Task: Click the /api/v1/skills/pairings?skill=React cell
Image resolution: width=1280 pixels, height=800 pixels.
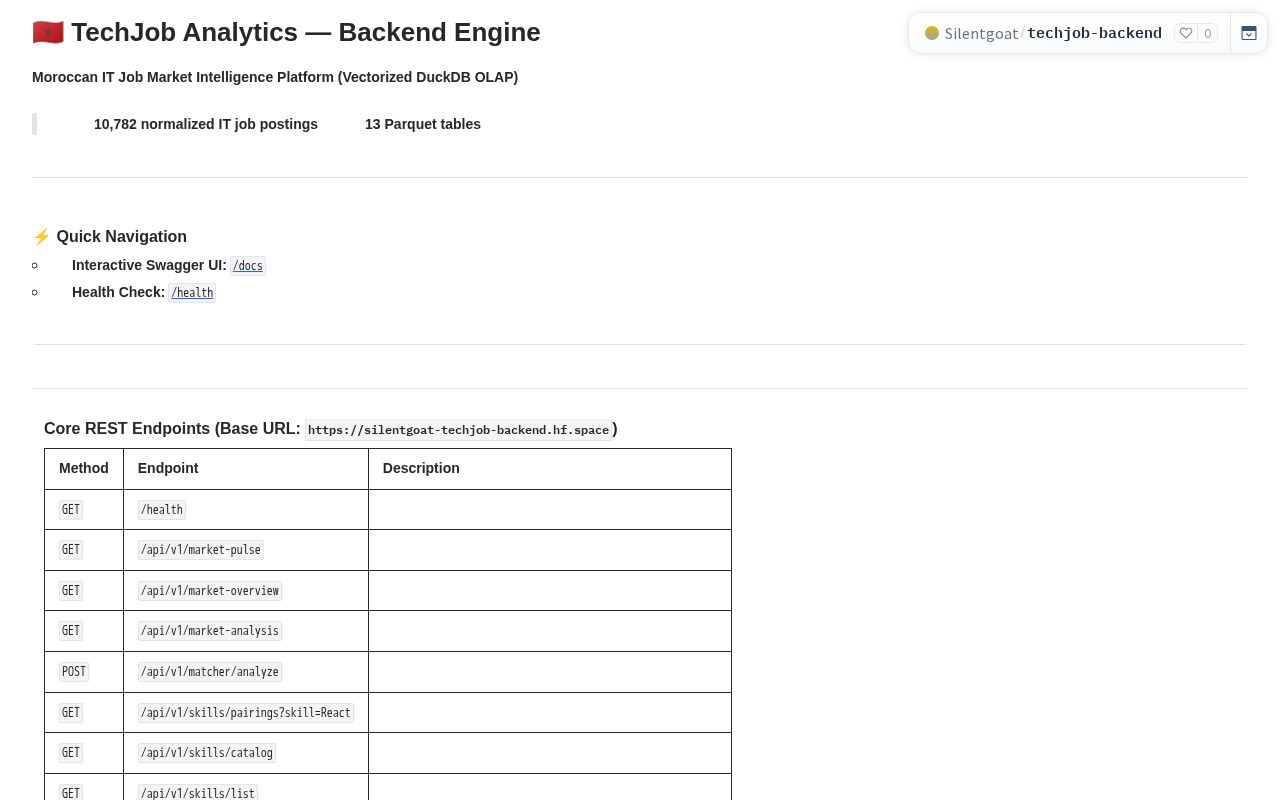Action: click(246, 713)
